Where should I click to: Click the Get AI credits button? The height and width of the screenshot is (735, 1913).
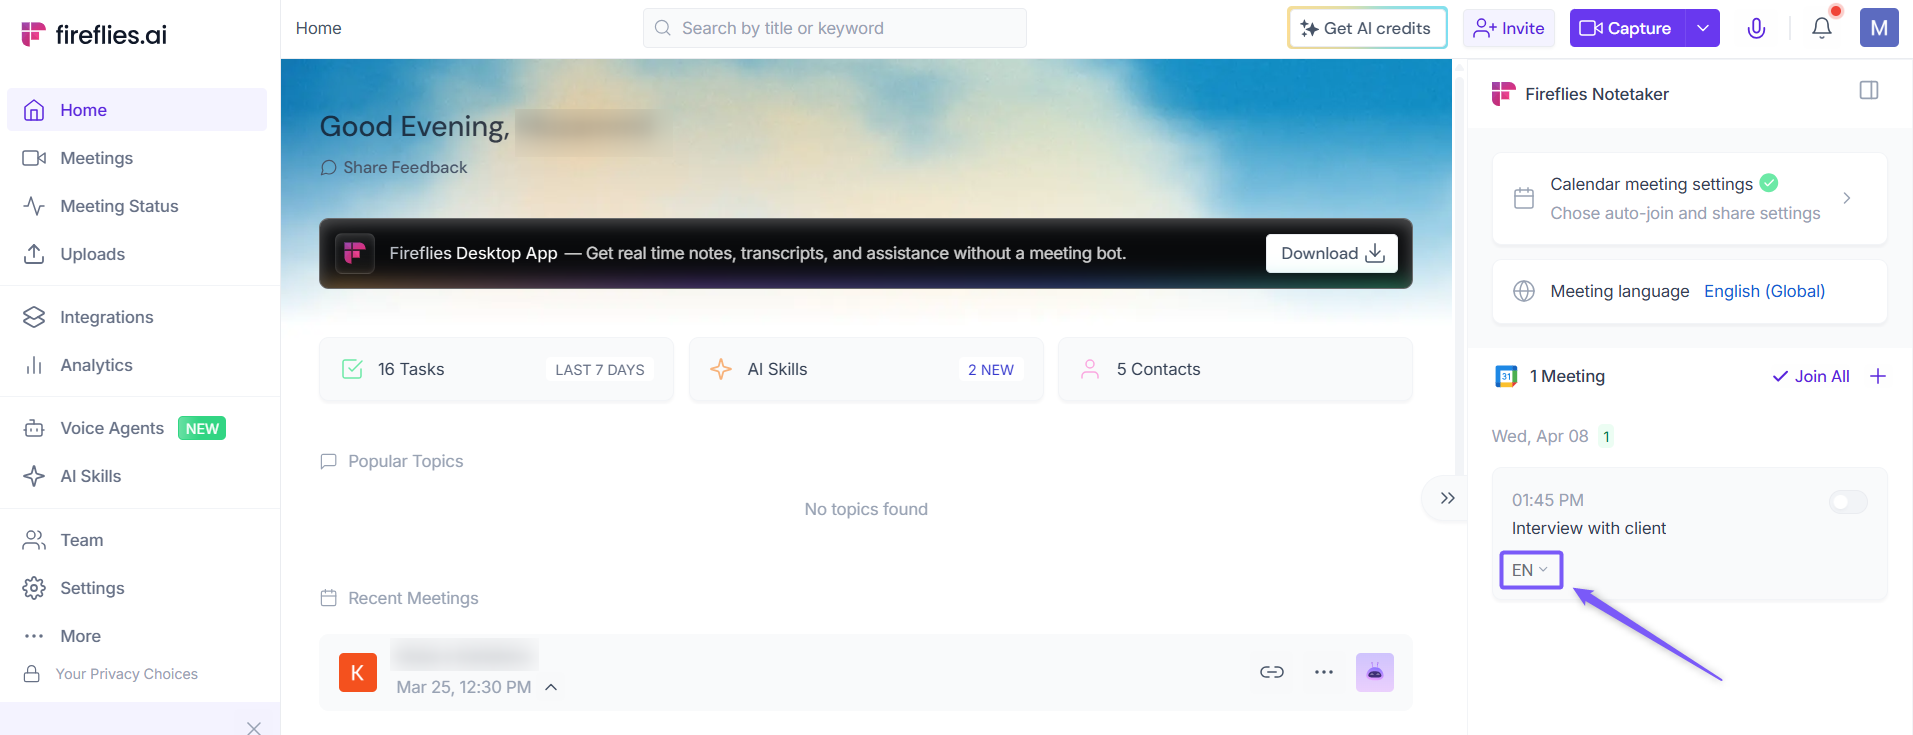click(1367, 28)
